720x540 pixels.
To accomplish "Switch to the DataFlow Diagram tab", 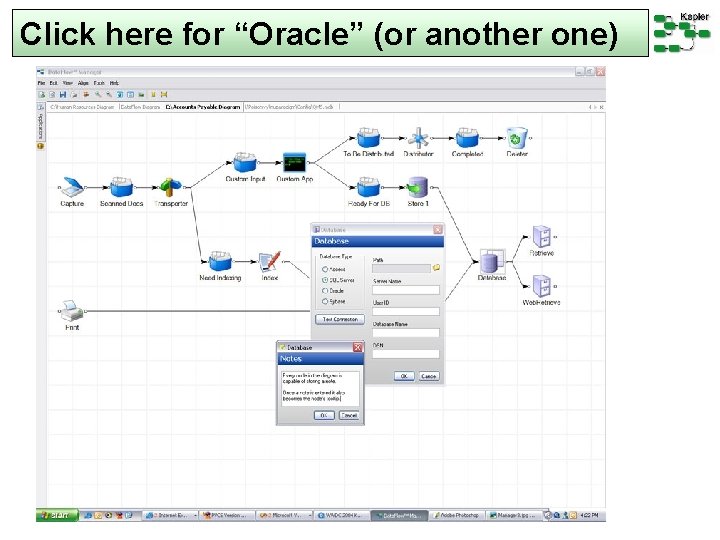I will click(140, 107).
